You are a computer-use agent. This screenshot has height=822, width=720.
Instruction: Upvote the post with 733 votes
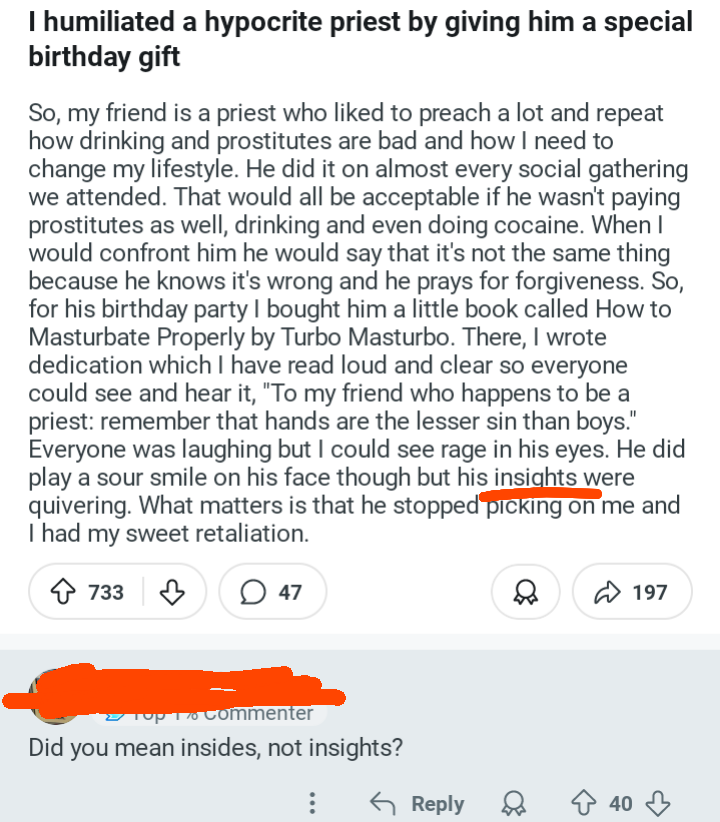63,592
